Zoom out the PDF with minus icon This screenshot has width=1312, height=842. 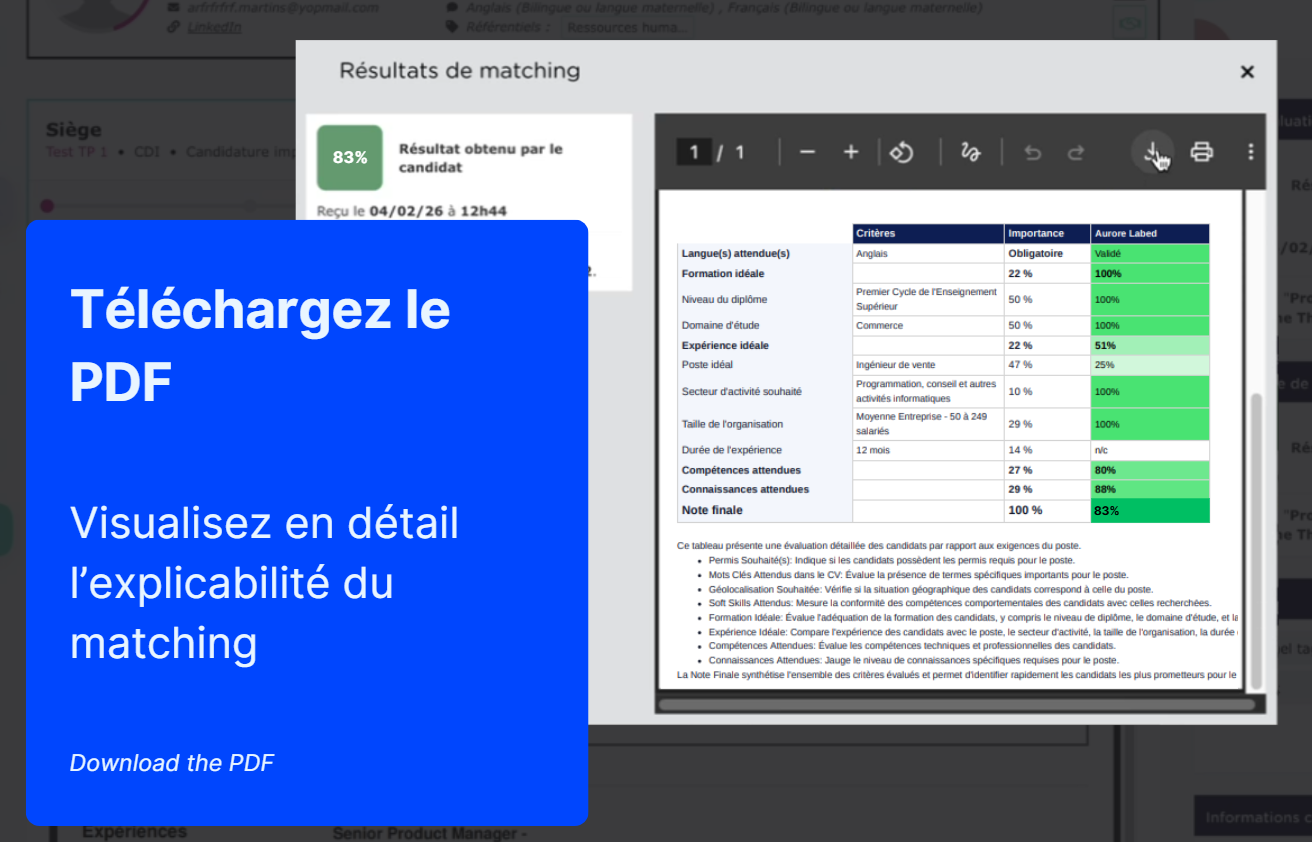808,152
